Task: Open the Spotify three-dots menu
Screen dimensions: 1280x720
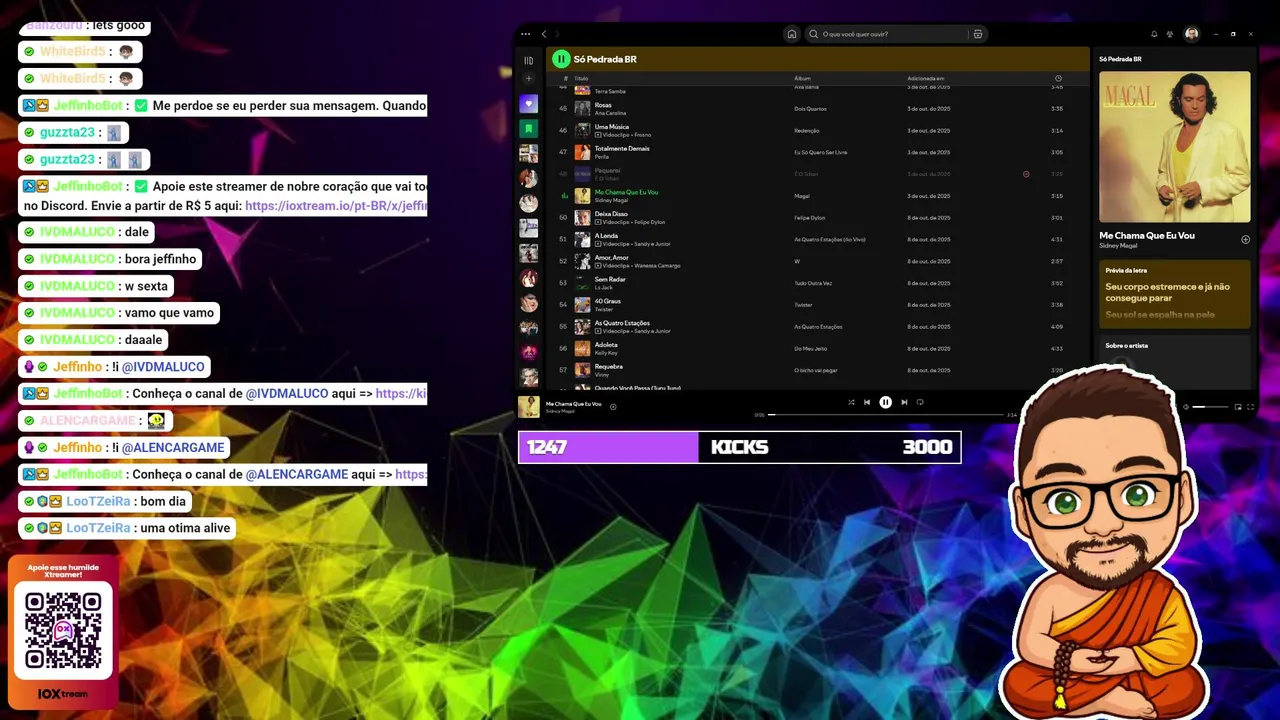Action: (525, 34)
